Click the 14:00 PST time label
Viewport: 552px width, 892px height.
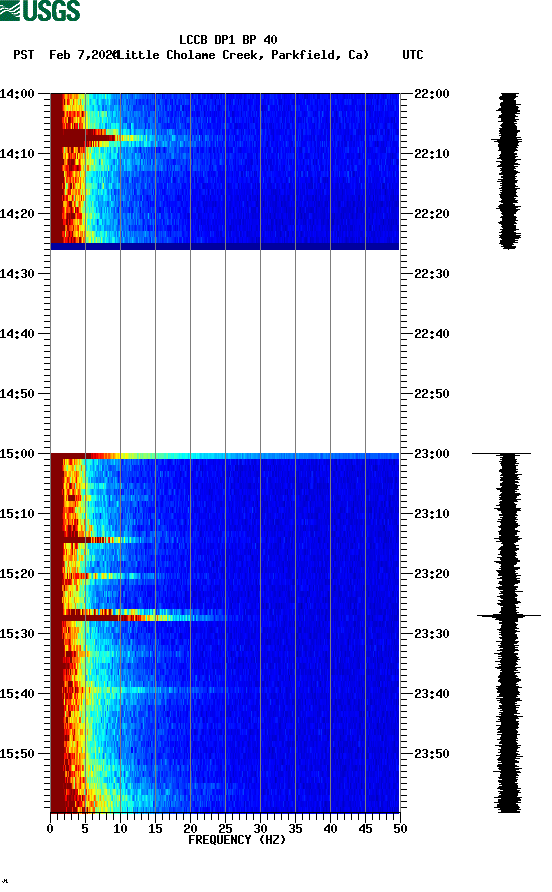pyautogui.click(x=18, y=94)
